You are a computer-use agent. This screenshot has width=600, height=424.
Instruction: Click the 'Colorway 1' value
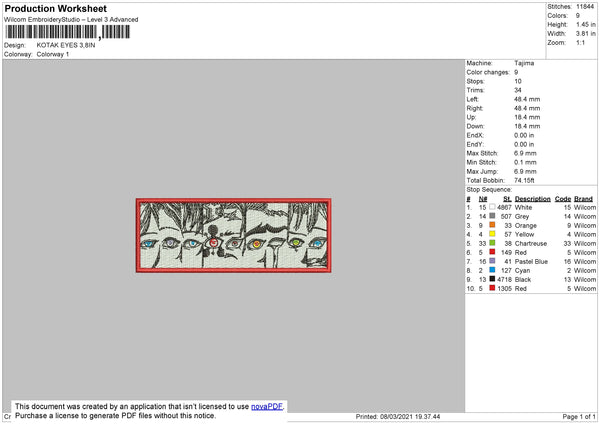pos(53,54)
